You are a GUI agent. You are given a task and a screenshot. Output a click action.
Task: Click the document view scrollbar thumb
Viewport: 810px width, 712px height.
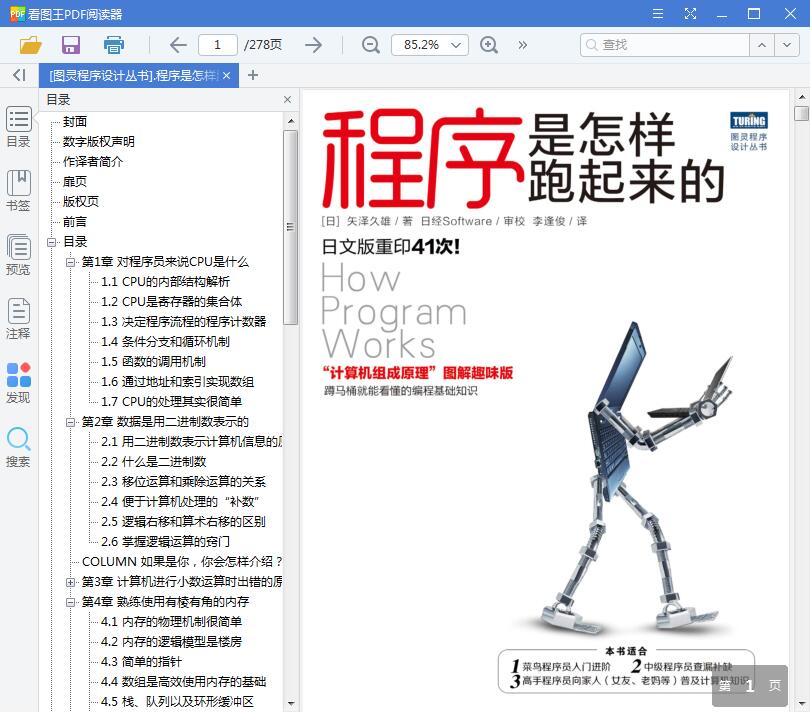(801, 113)
